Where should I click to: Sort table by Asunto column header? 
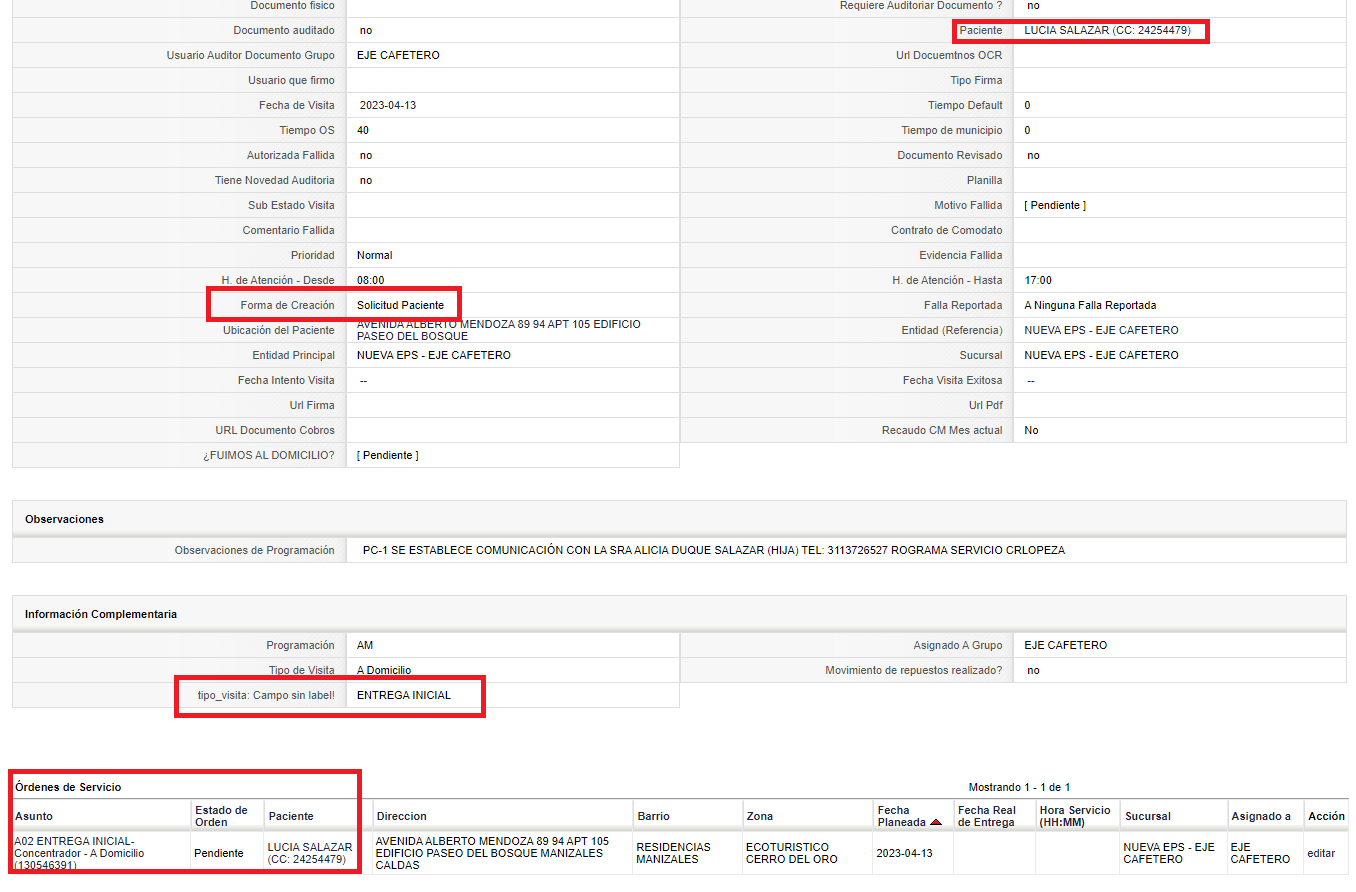[x=34, y=816]
